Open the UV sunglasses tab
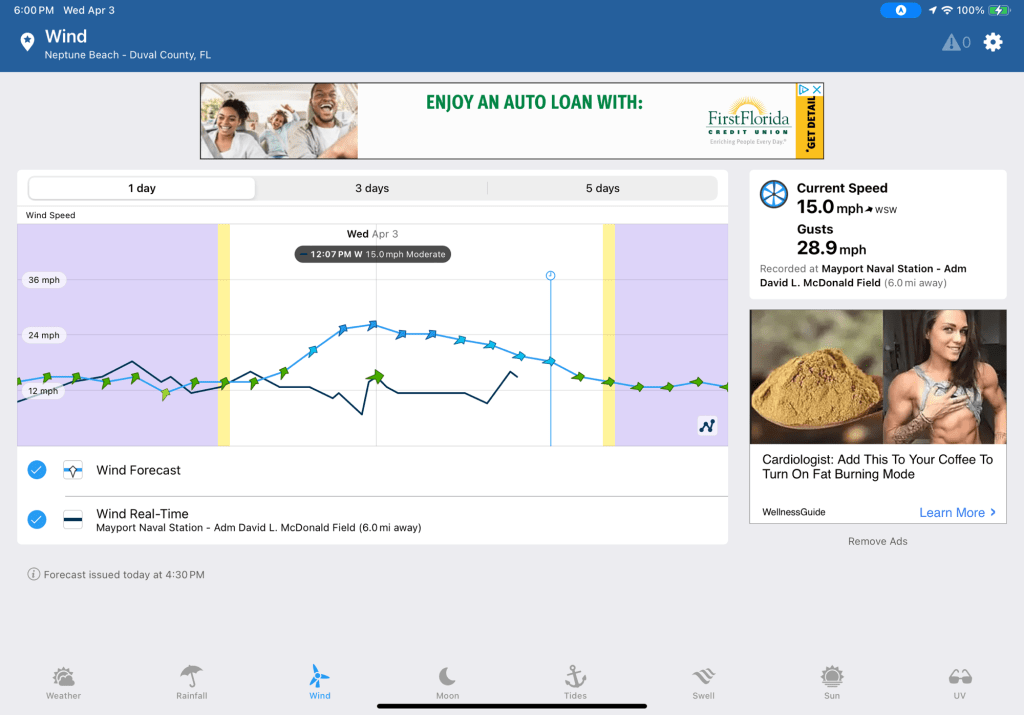Image resolution: width=1024 pixels, height=715 pixels. point(960,682)
